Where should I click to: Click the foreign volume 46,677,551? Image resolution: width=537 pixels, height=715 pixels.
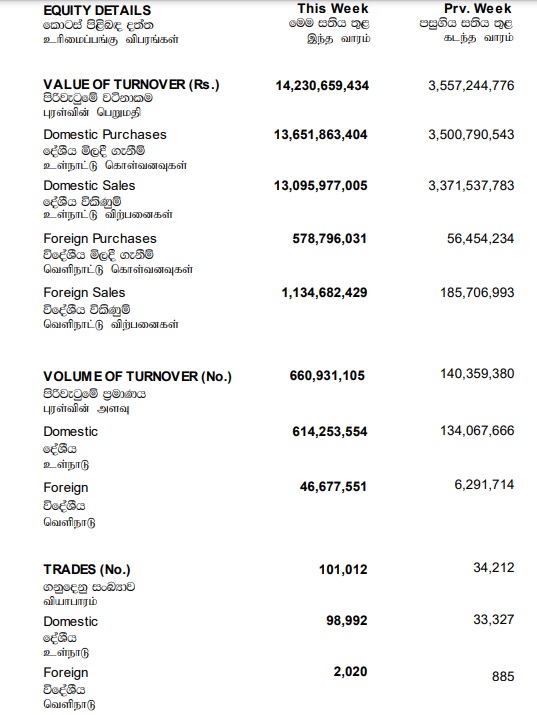pyautogui.click(x=333, y=487)
